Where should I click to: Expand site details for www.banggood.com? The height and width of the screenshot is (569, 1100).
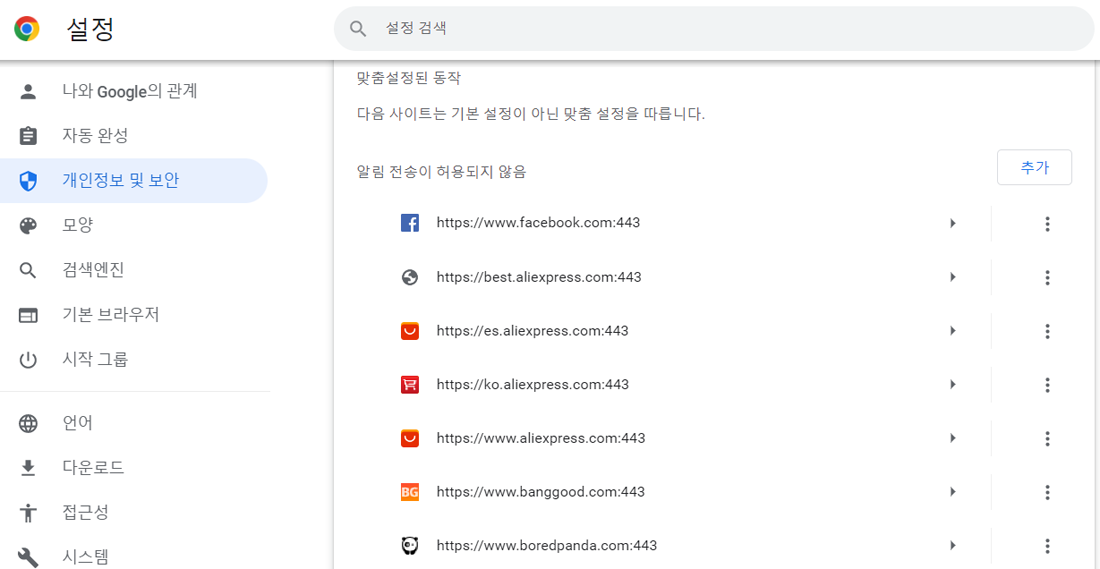pos(952,491)
